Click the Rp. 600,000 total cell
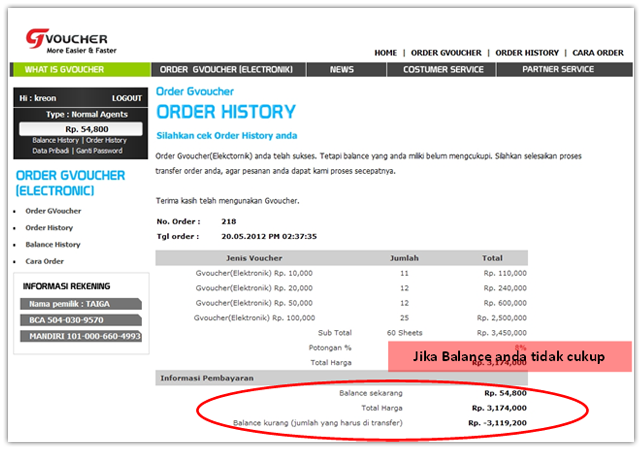This screenshot has height=451, width=640. (x=505, y=303)
